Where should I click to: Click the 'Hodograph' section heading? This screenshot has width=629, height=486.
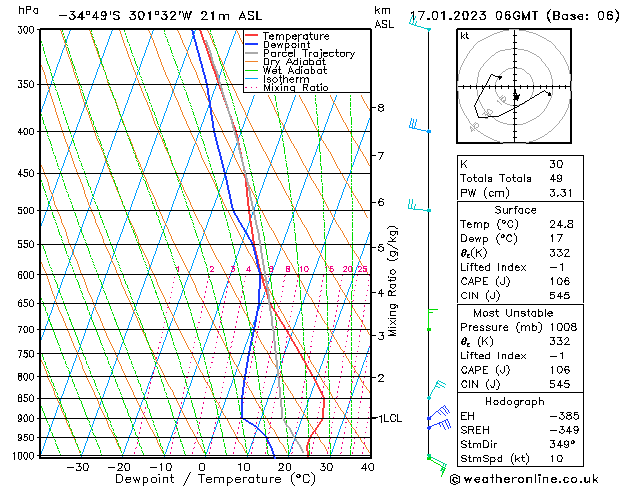pos(515,402)
